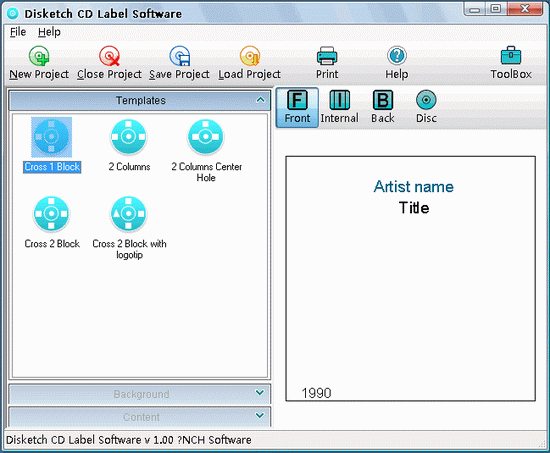Image resolution: width=550 pixels, height=453 pixels.
Task: Open the ToolBox briefcase icon
Action: coord(511,55)
